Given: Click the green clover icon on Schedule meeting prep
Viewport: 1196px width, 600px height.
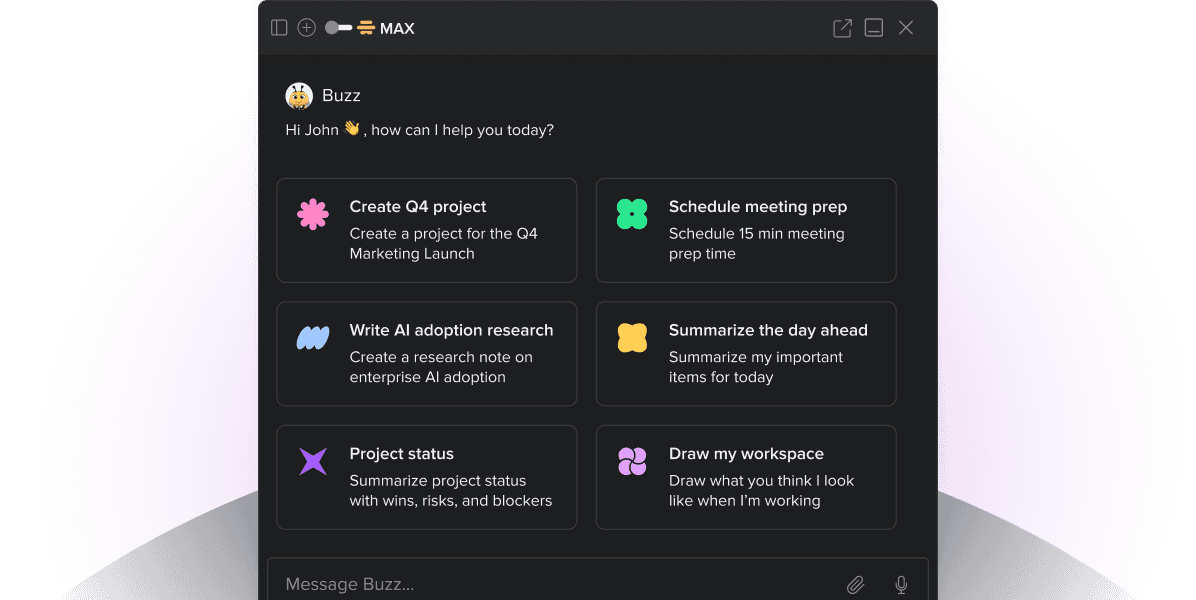Looking at the screenshot, I should pos(632,214).
